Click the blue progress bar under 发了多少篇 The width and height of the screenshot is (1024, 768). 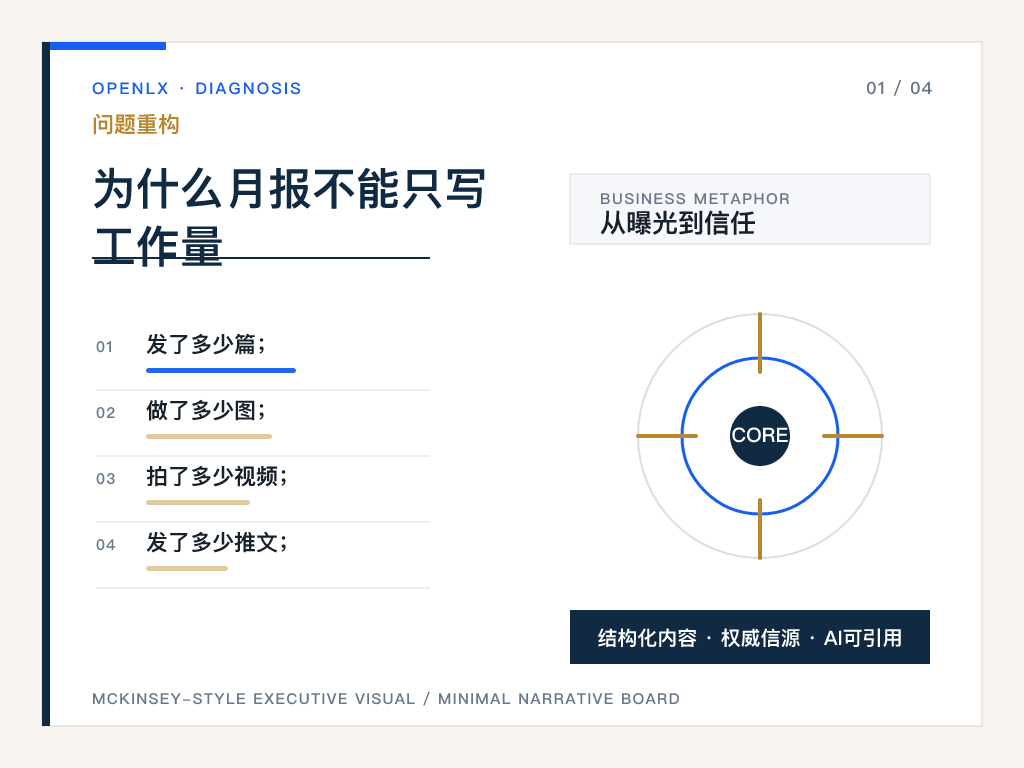[x=221, y=370]
